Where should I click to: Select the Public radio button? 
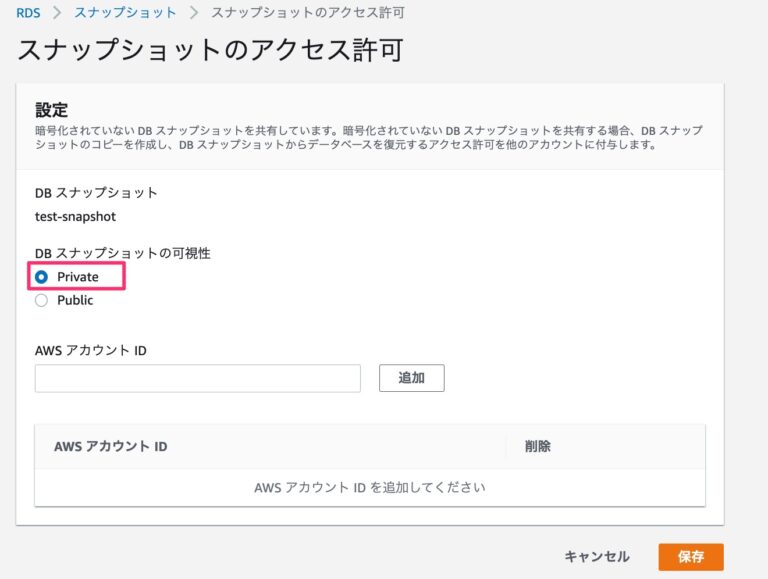[42, 300]
